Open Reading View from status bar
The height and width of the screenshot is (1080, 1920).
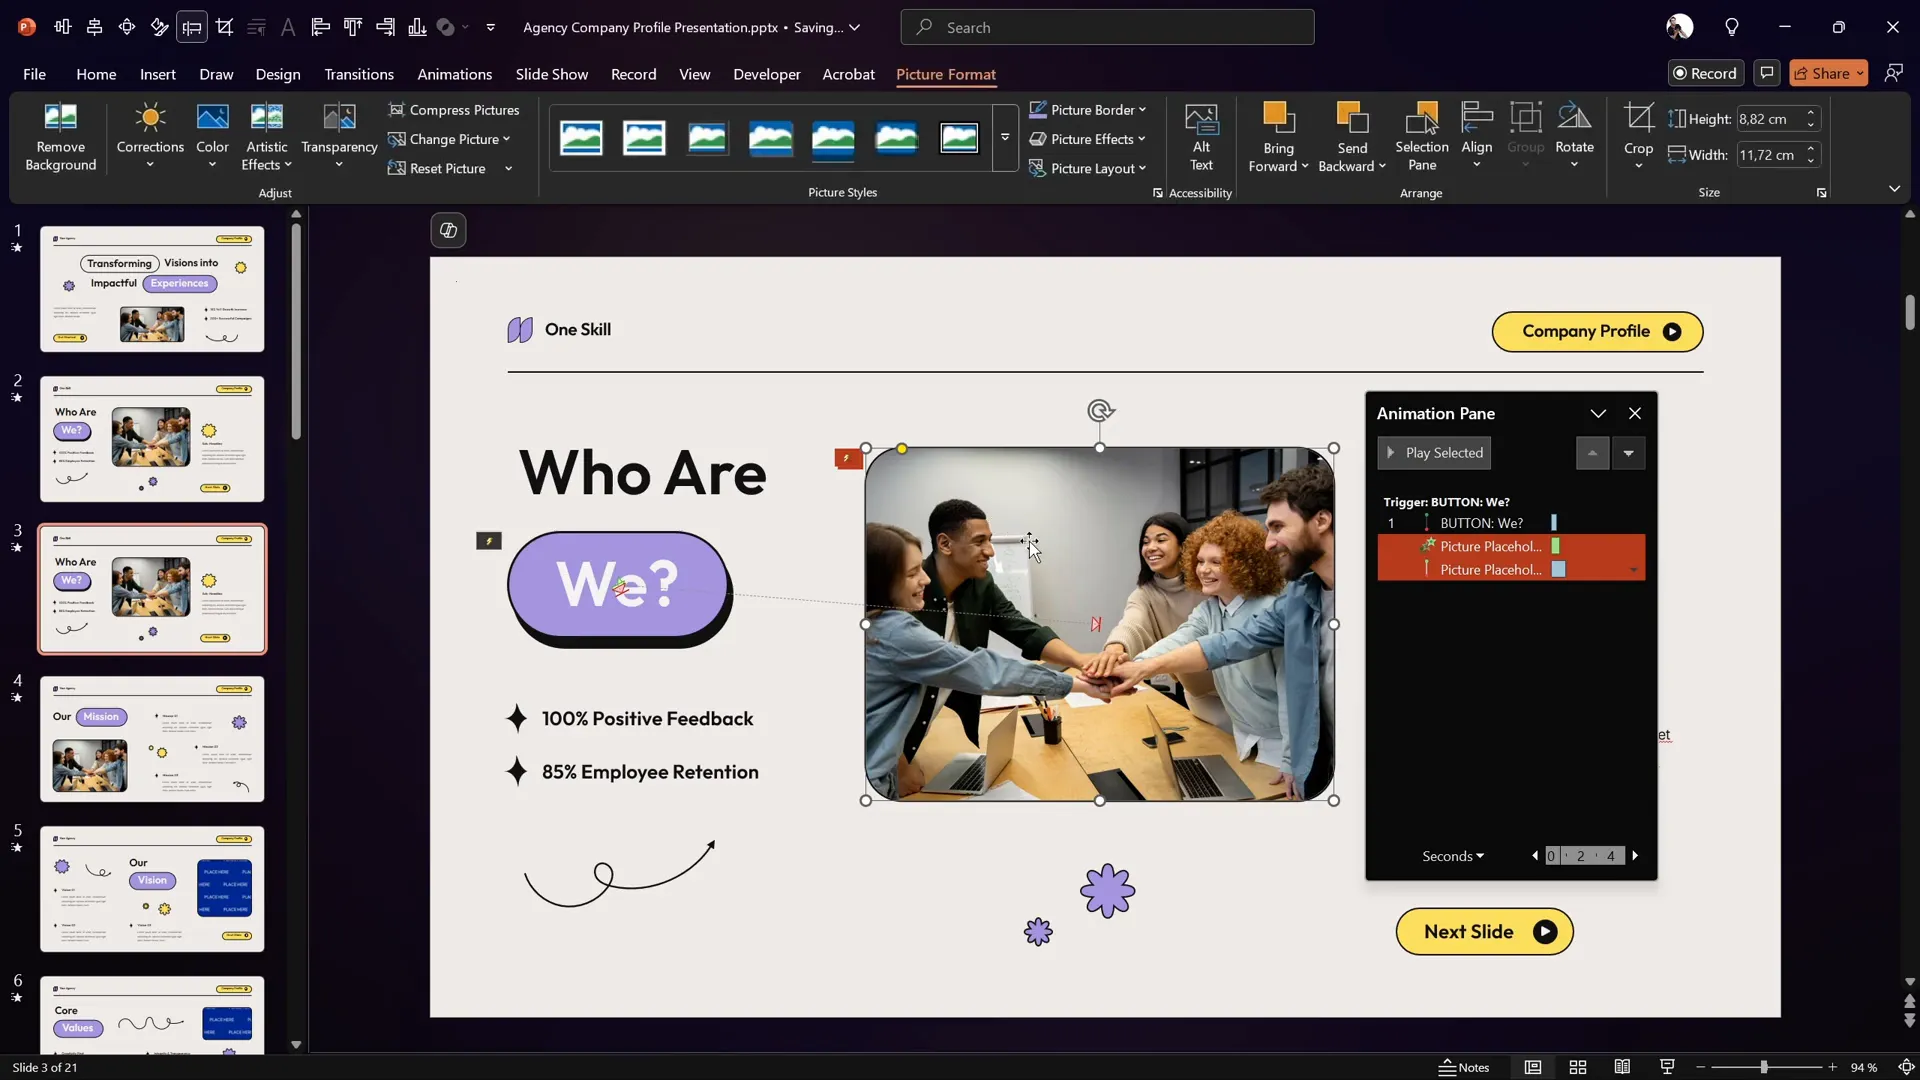(1622, 1067)
